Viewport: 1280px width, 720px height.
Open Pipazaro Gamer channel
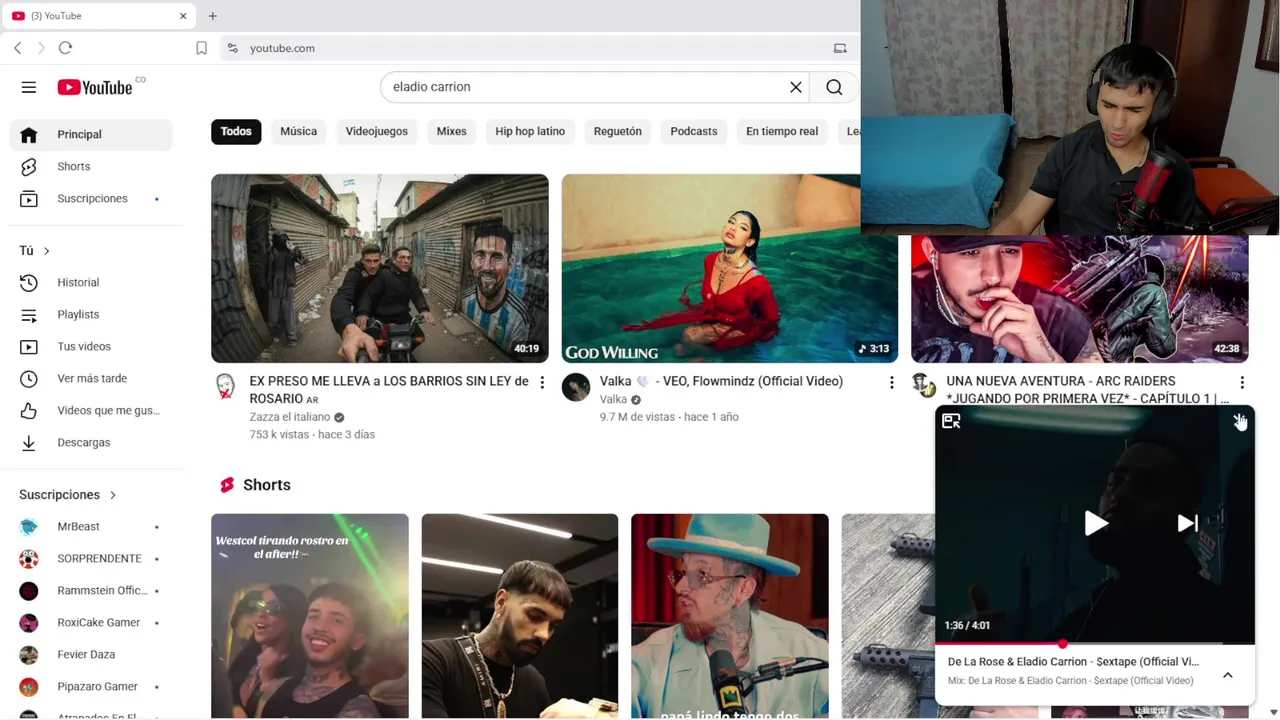(x=91, y=686)
